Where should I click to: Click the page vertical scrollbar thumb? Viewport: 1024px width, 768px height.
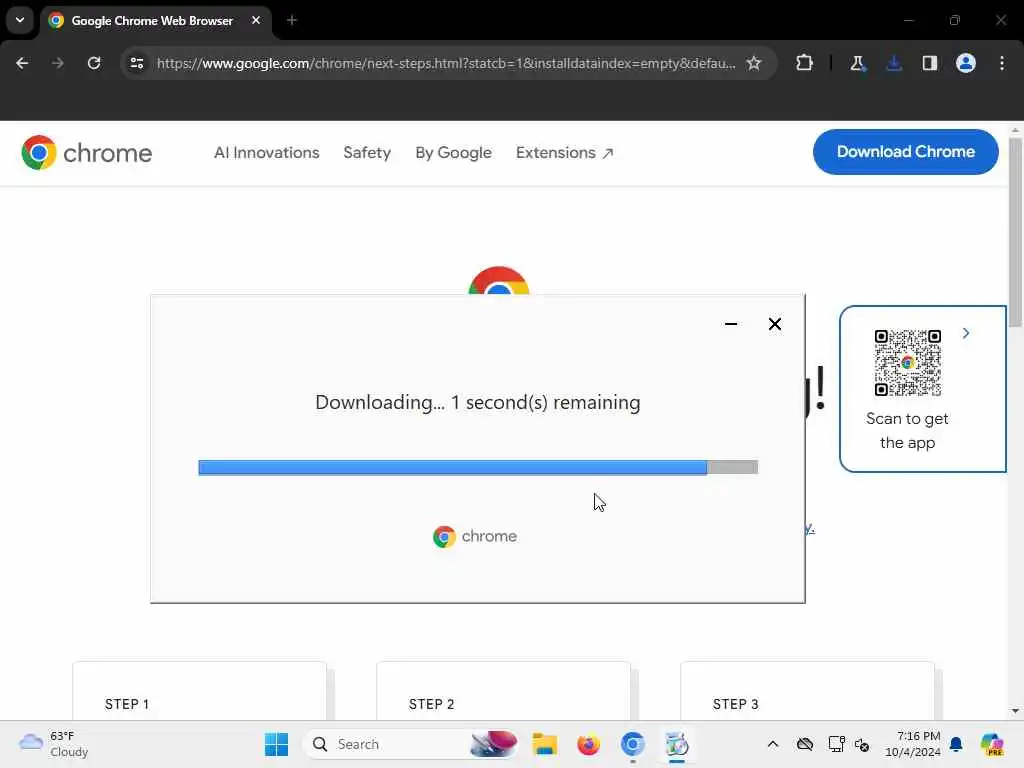coord(1015,232)
